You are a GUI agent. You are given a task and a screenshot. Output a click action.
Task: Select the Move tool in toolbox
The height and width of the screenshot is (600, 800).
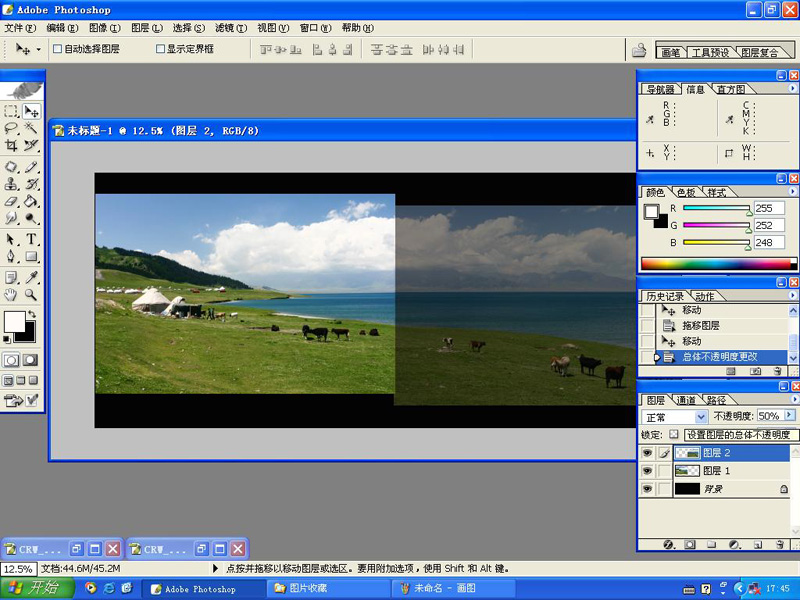32,111
